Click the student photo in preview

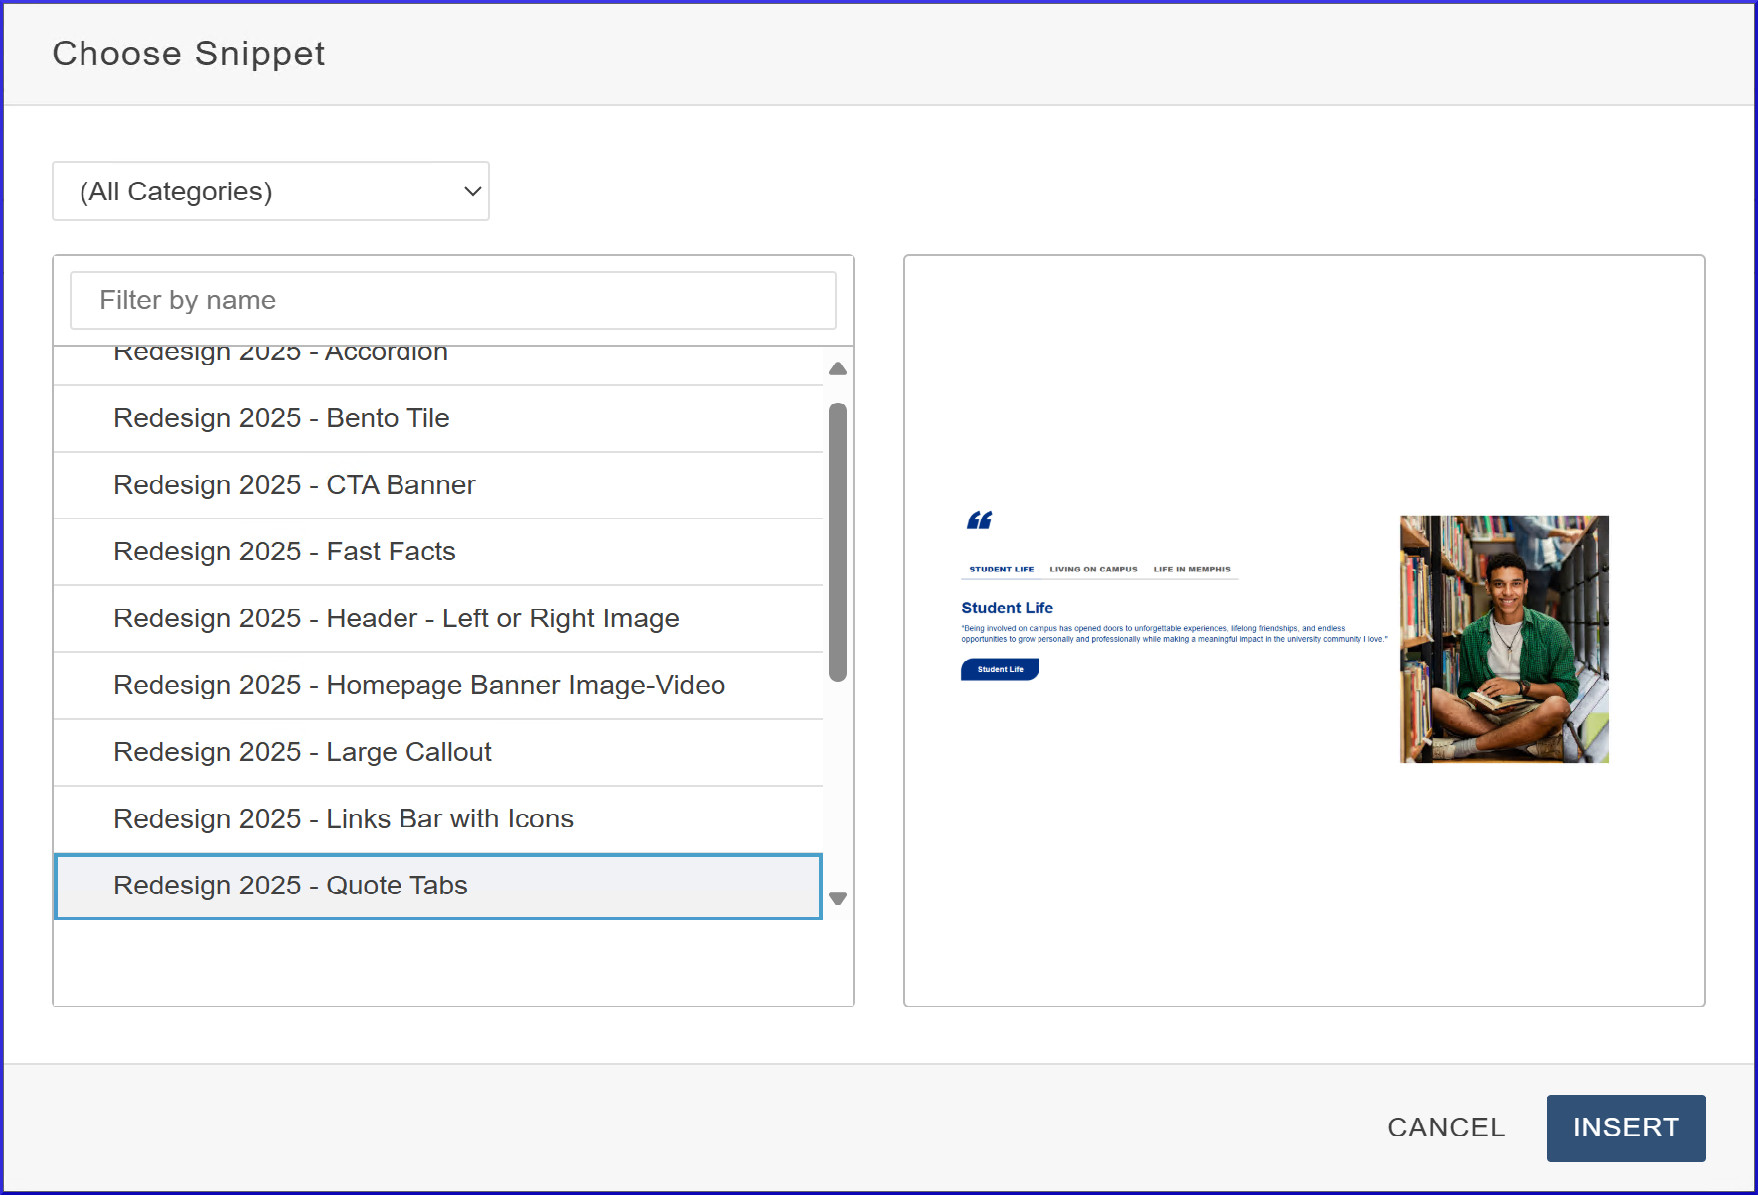click(x=1503, y=639)
